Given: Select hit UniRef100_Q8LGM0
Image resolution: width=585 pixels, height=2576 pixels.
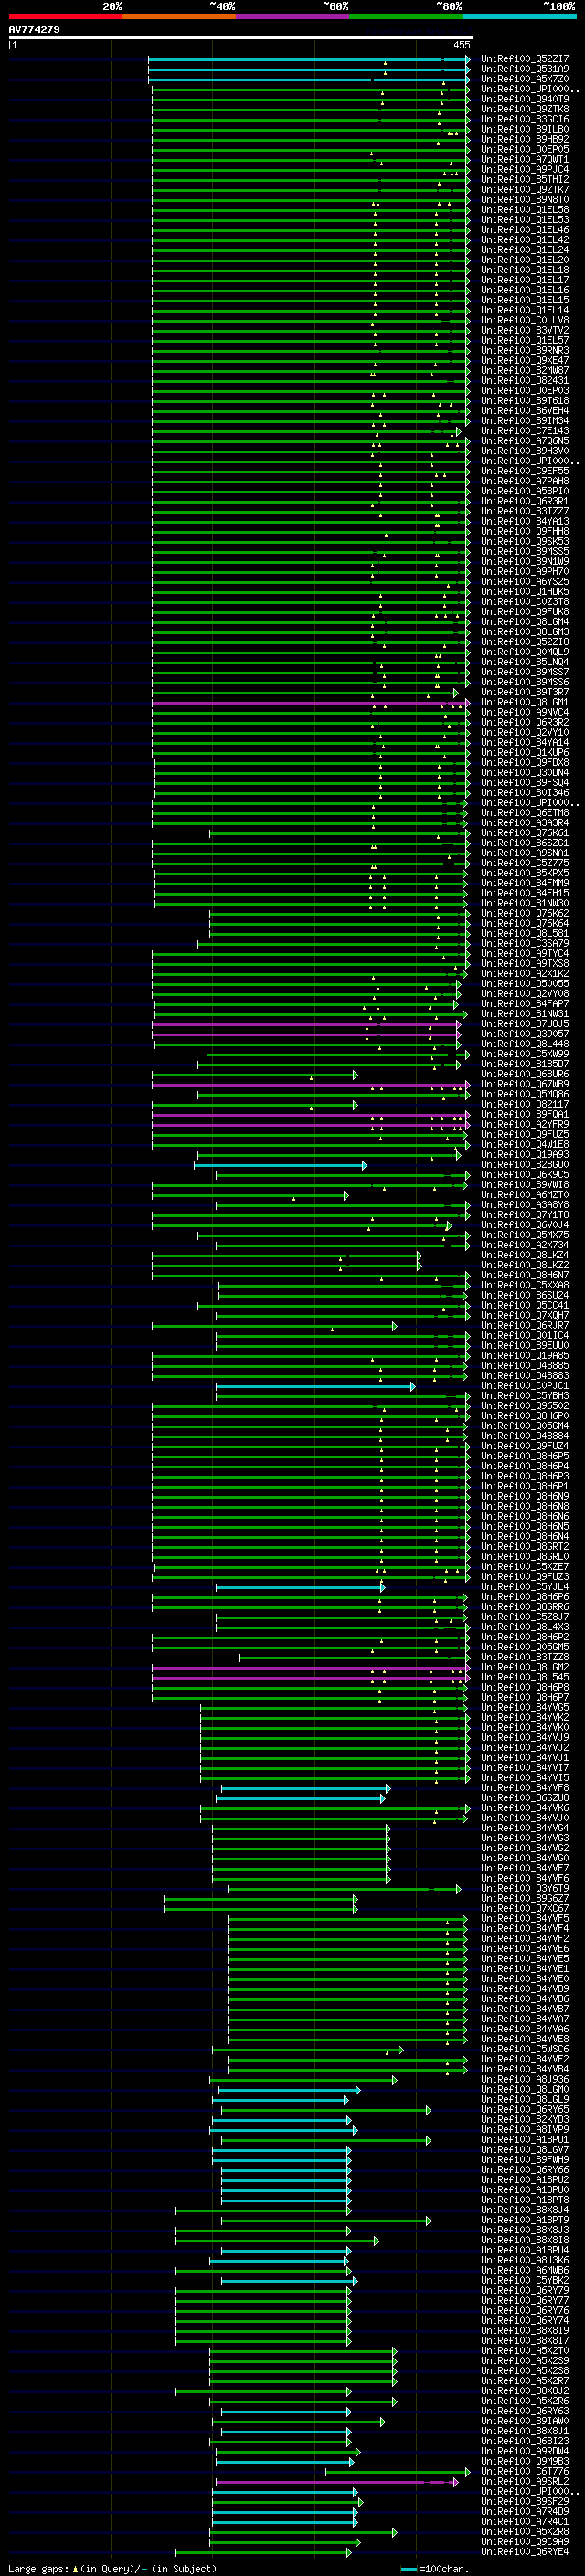Looking at the screenshot, I should 525,2090.
